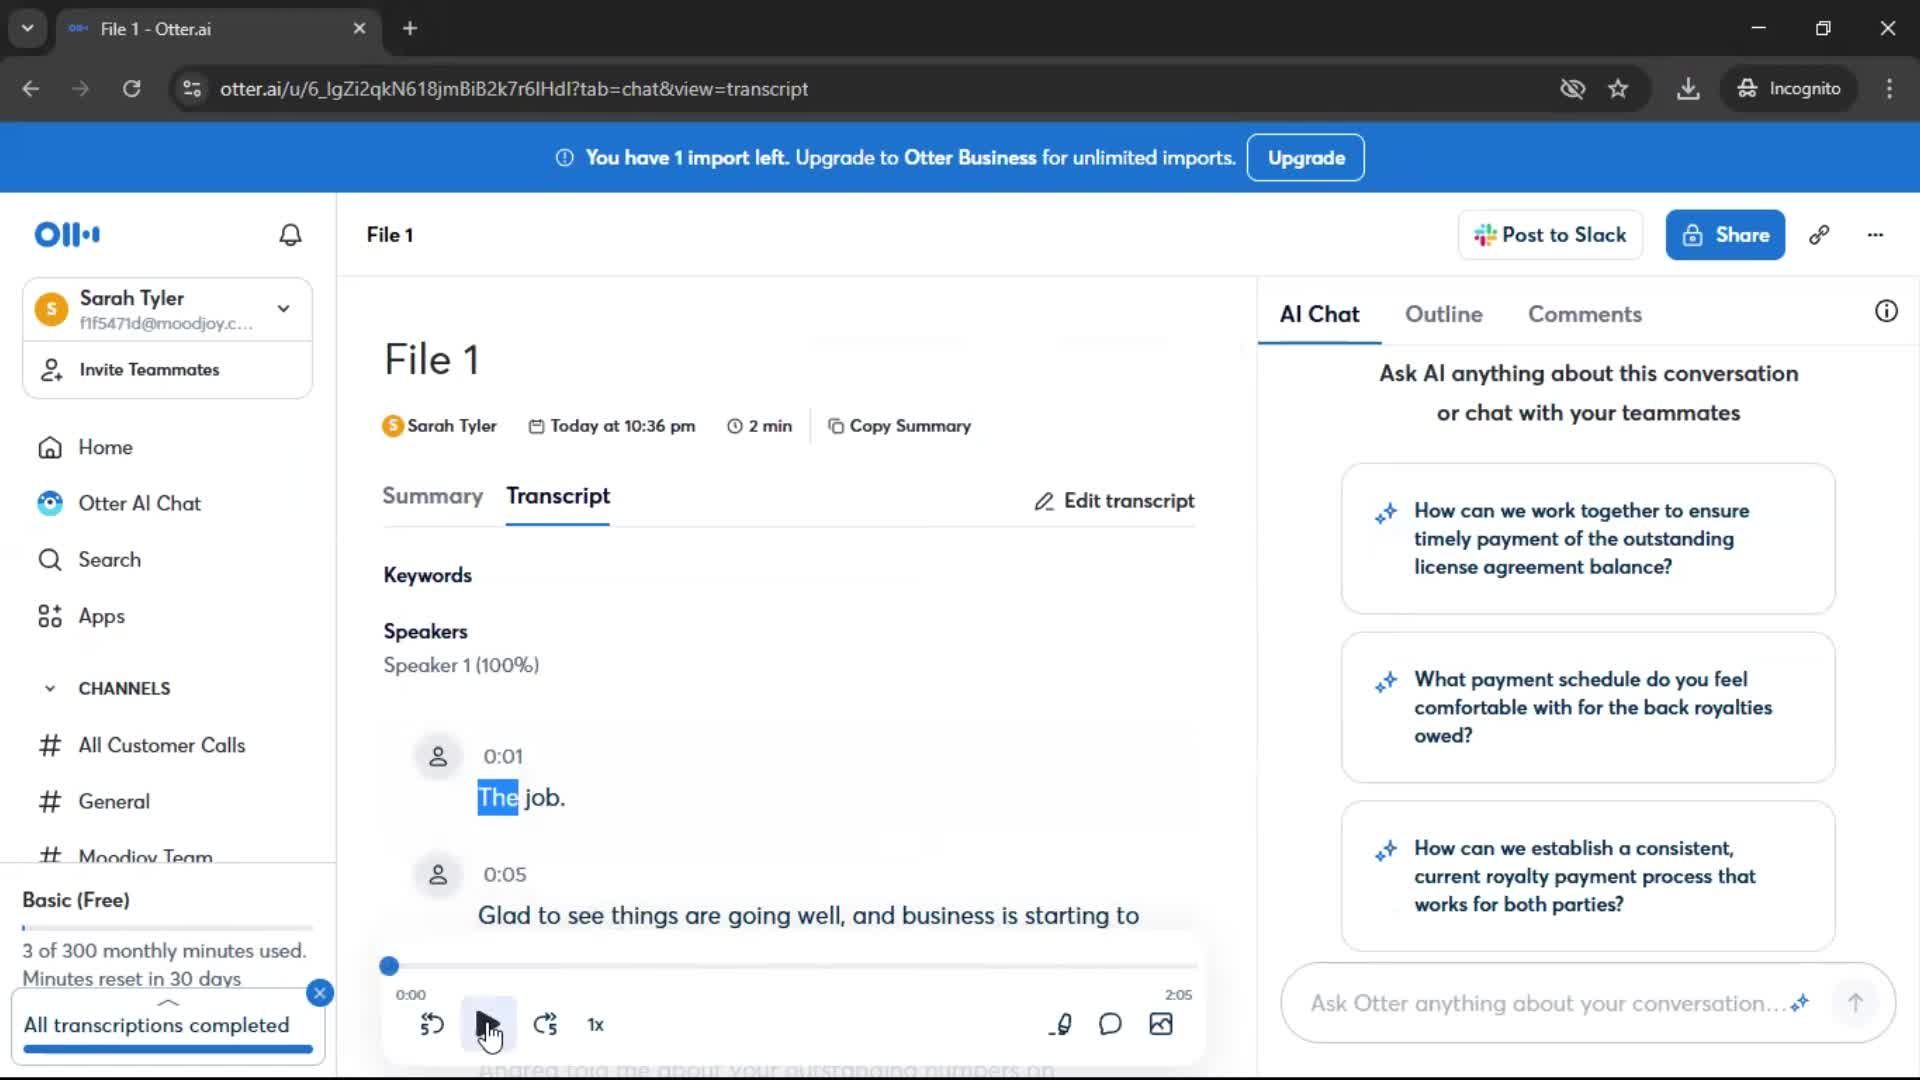
Task: Click the info icon in import banner
Action: 565,158
